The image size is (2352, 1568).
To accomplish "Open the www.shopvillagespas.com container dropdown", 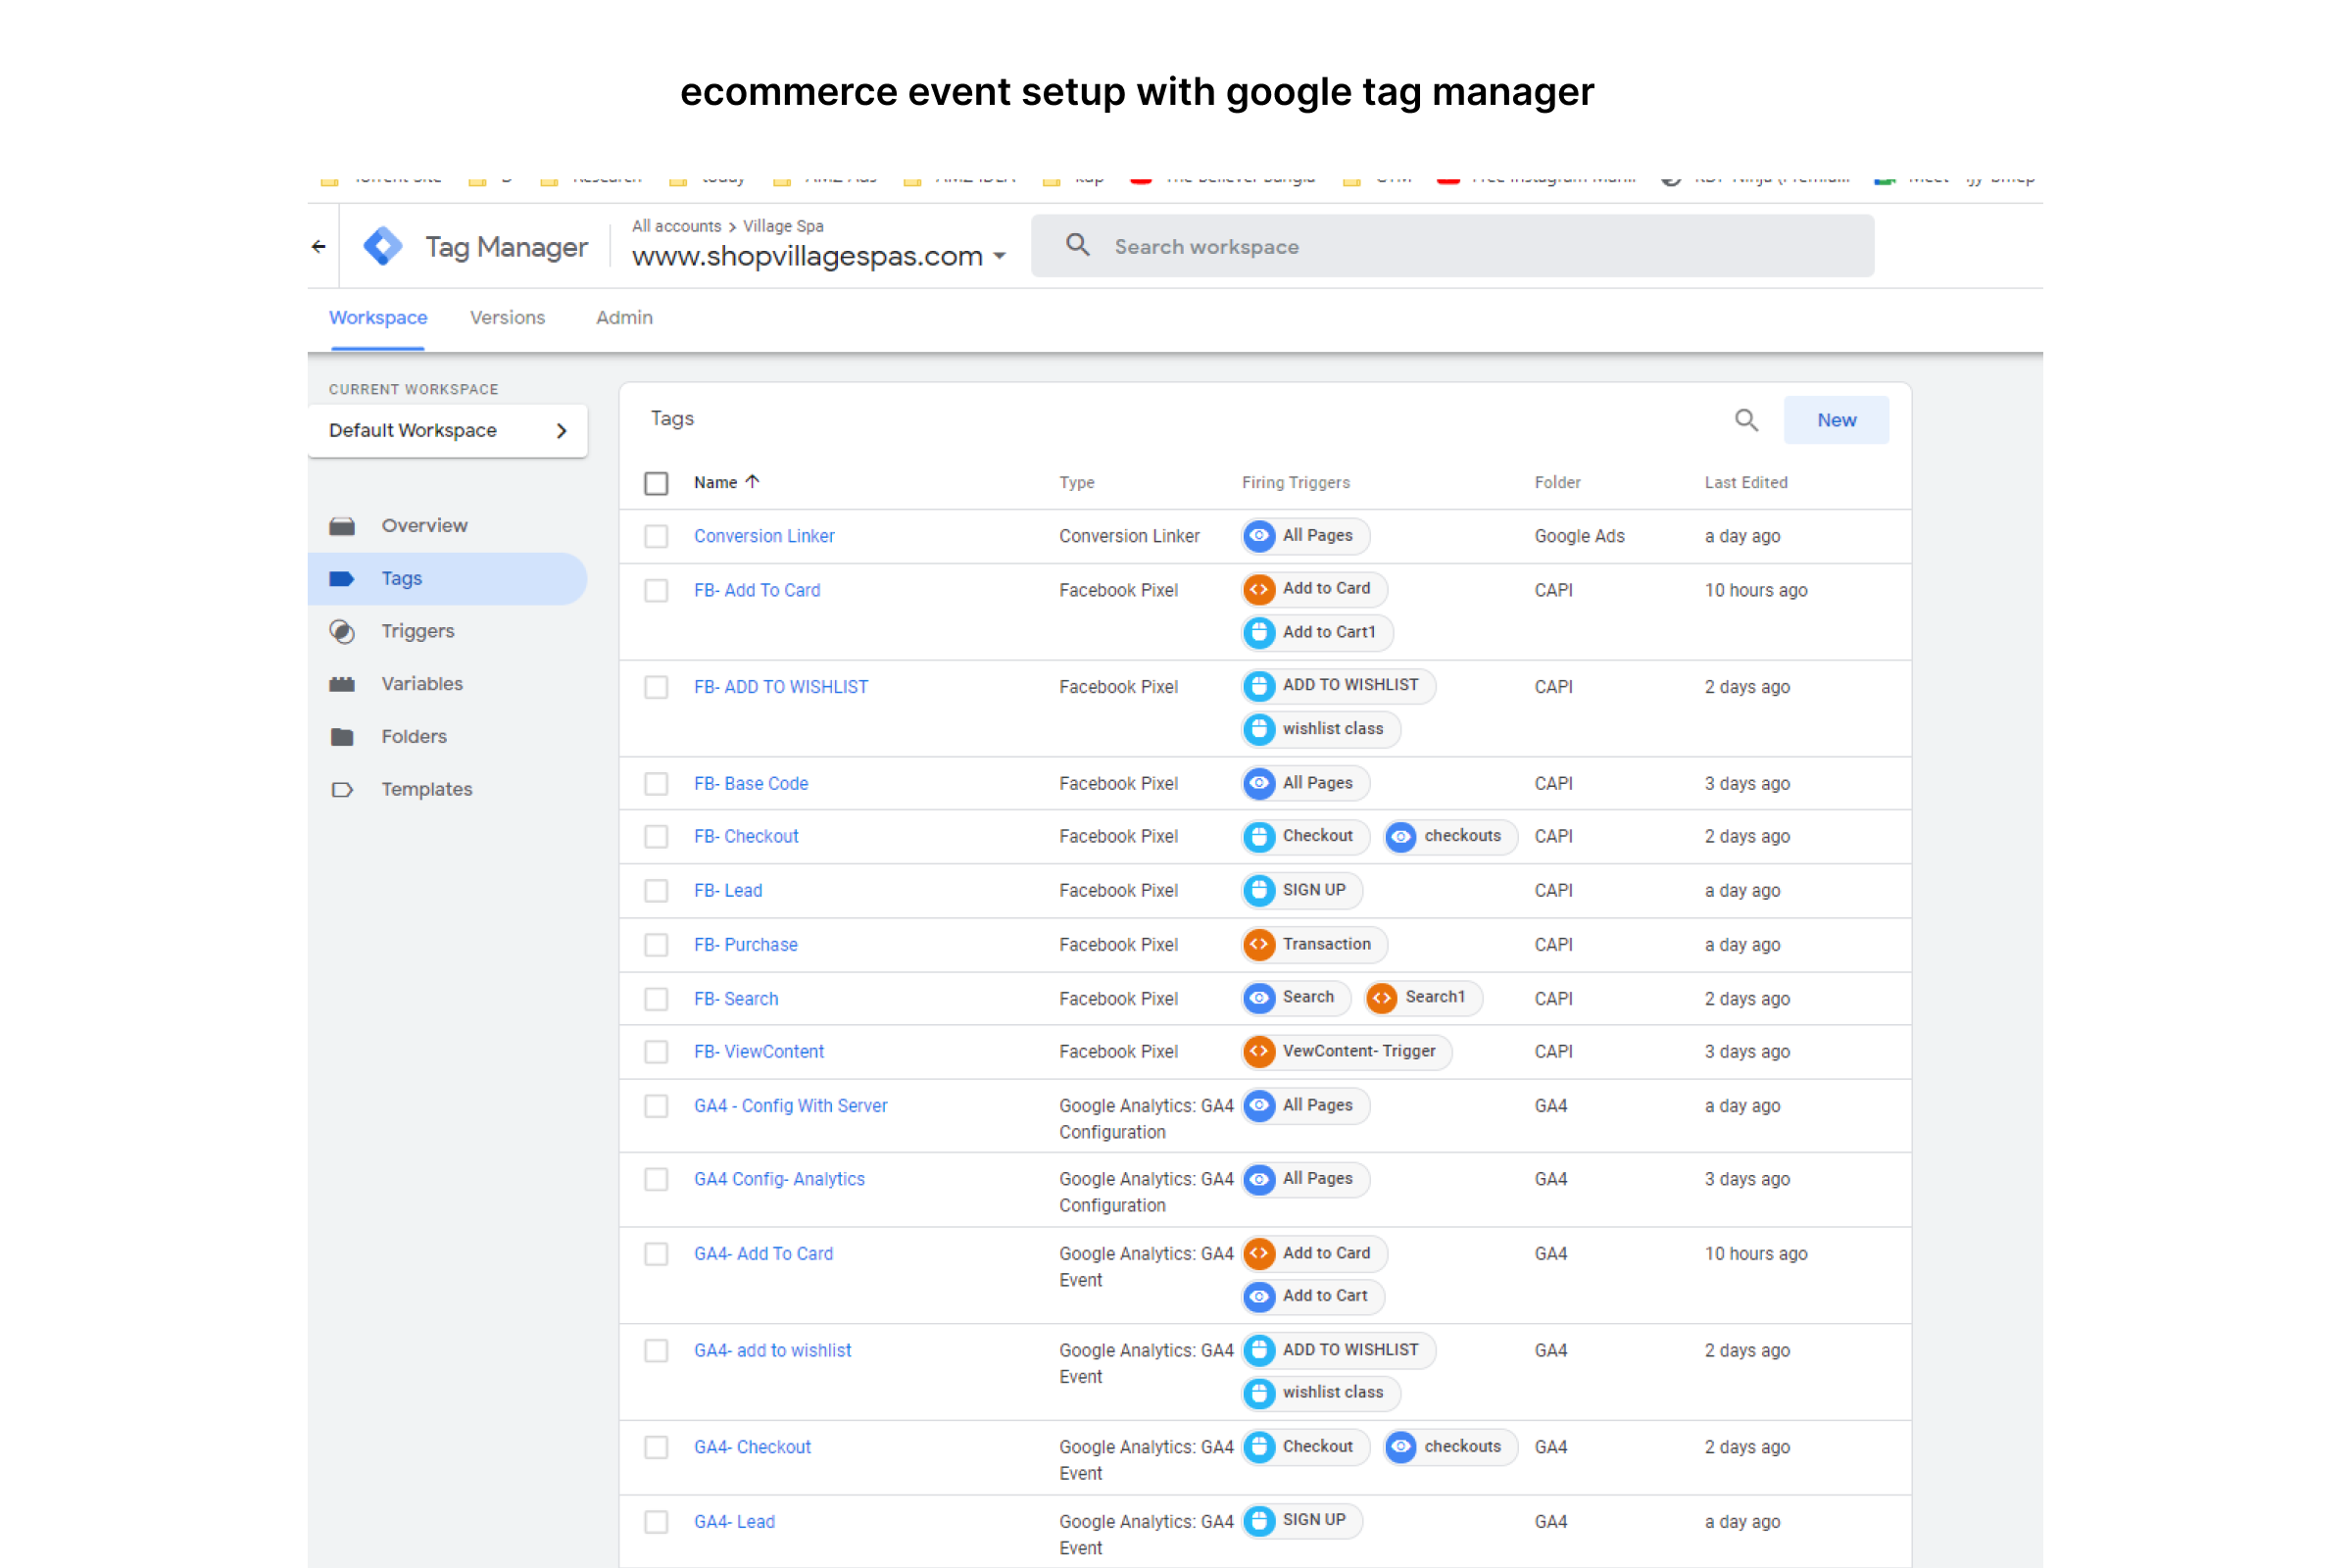I will [1000, 256].
